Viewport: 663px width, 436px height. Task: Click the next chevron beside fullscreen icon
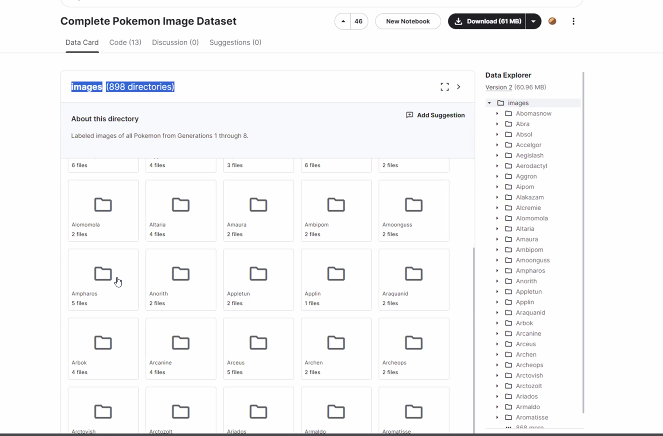tap(458, 87)
